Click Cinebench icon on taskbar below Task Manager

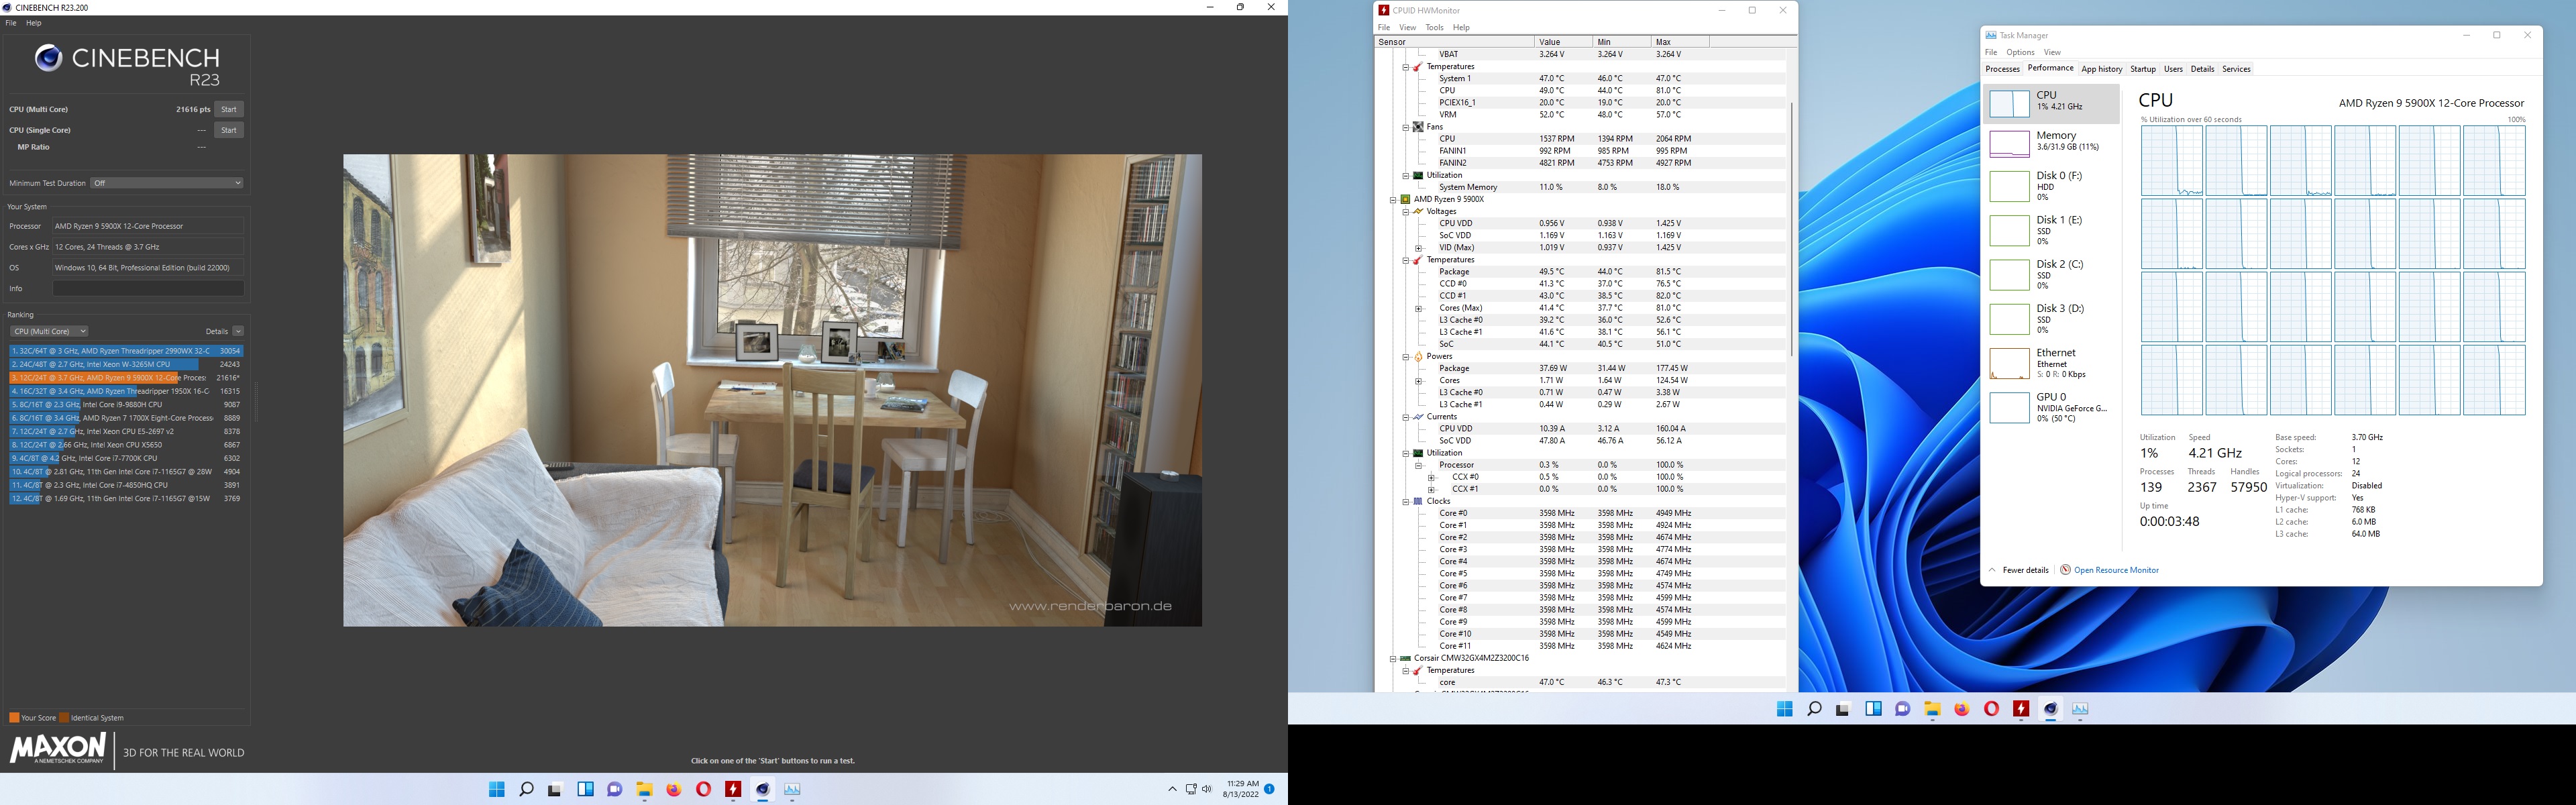pos(2051,709)
